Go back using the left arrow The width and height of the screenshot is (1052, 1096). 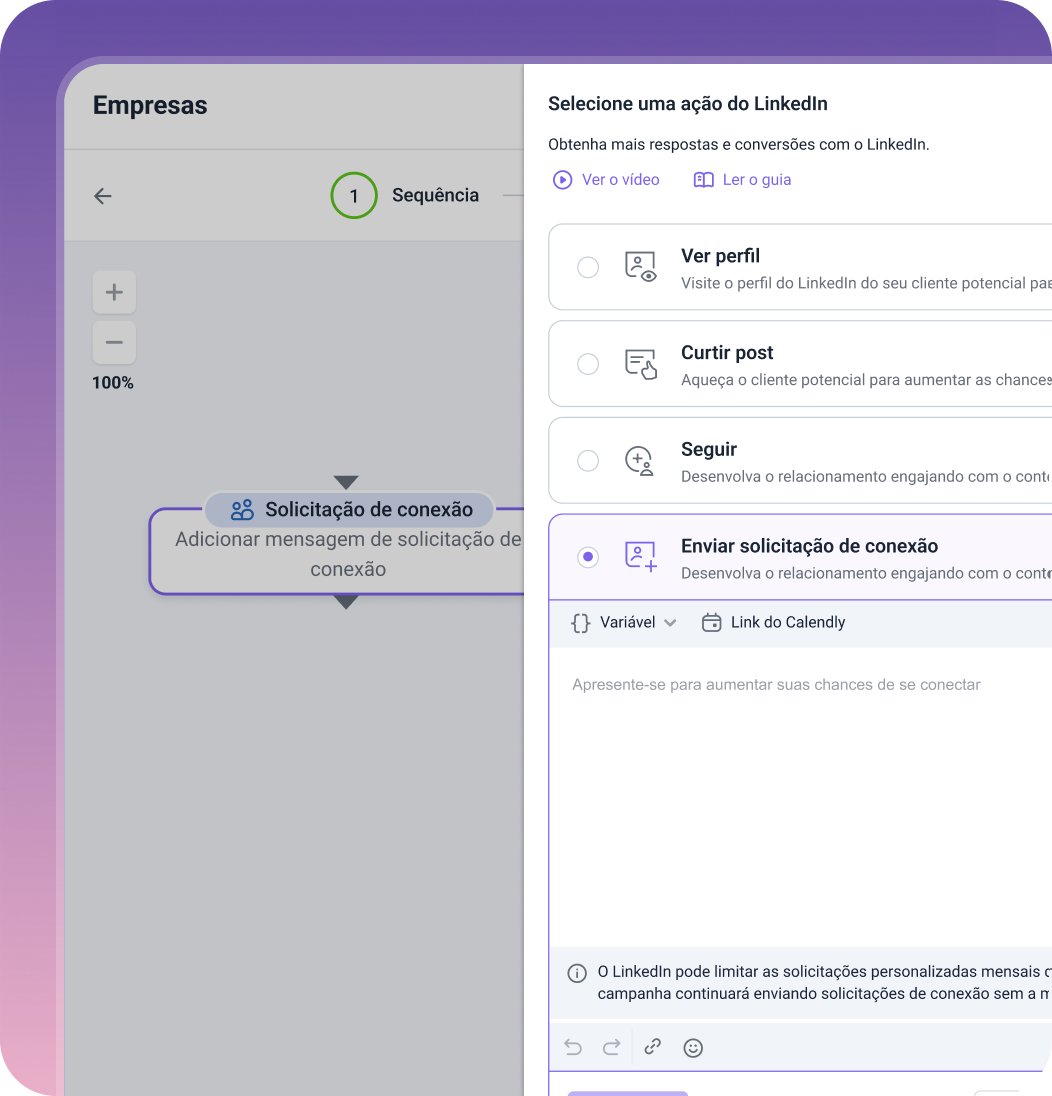pos(103,196)
